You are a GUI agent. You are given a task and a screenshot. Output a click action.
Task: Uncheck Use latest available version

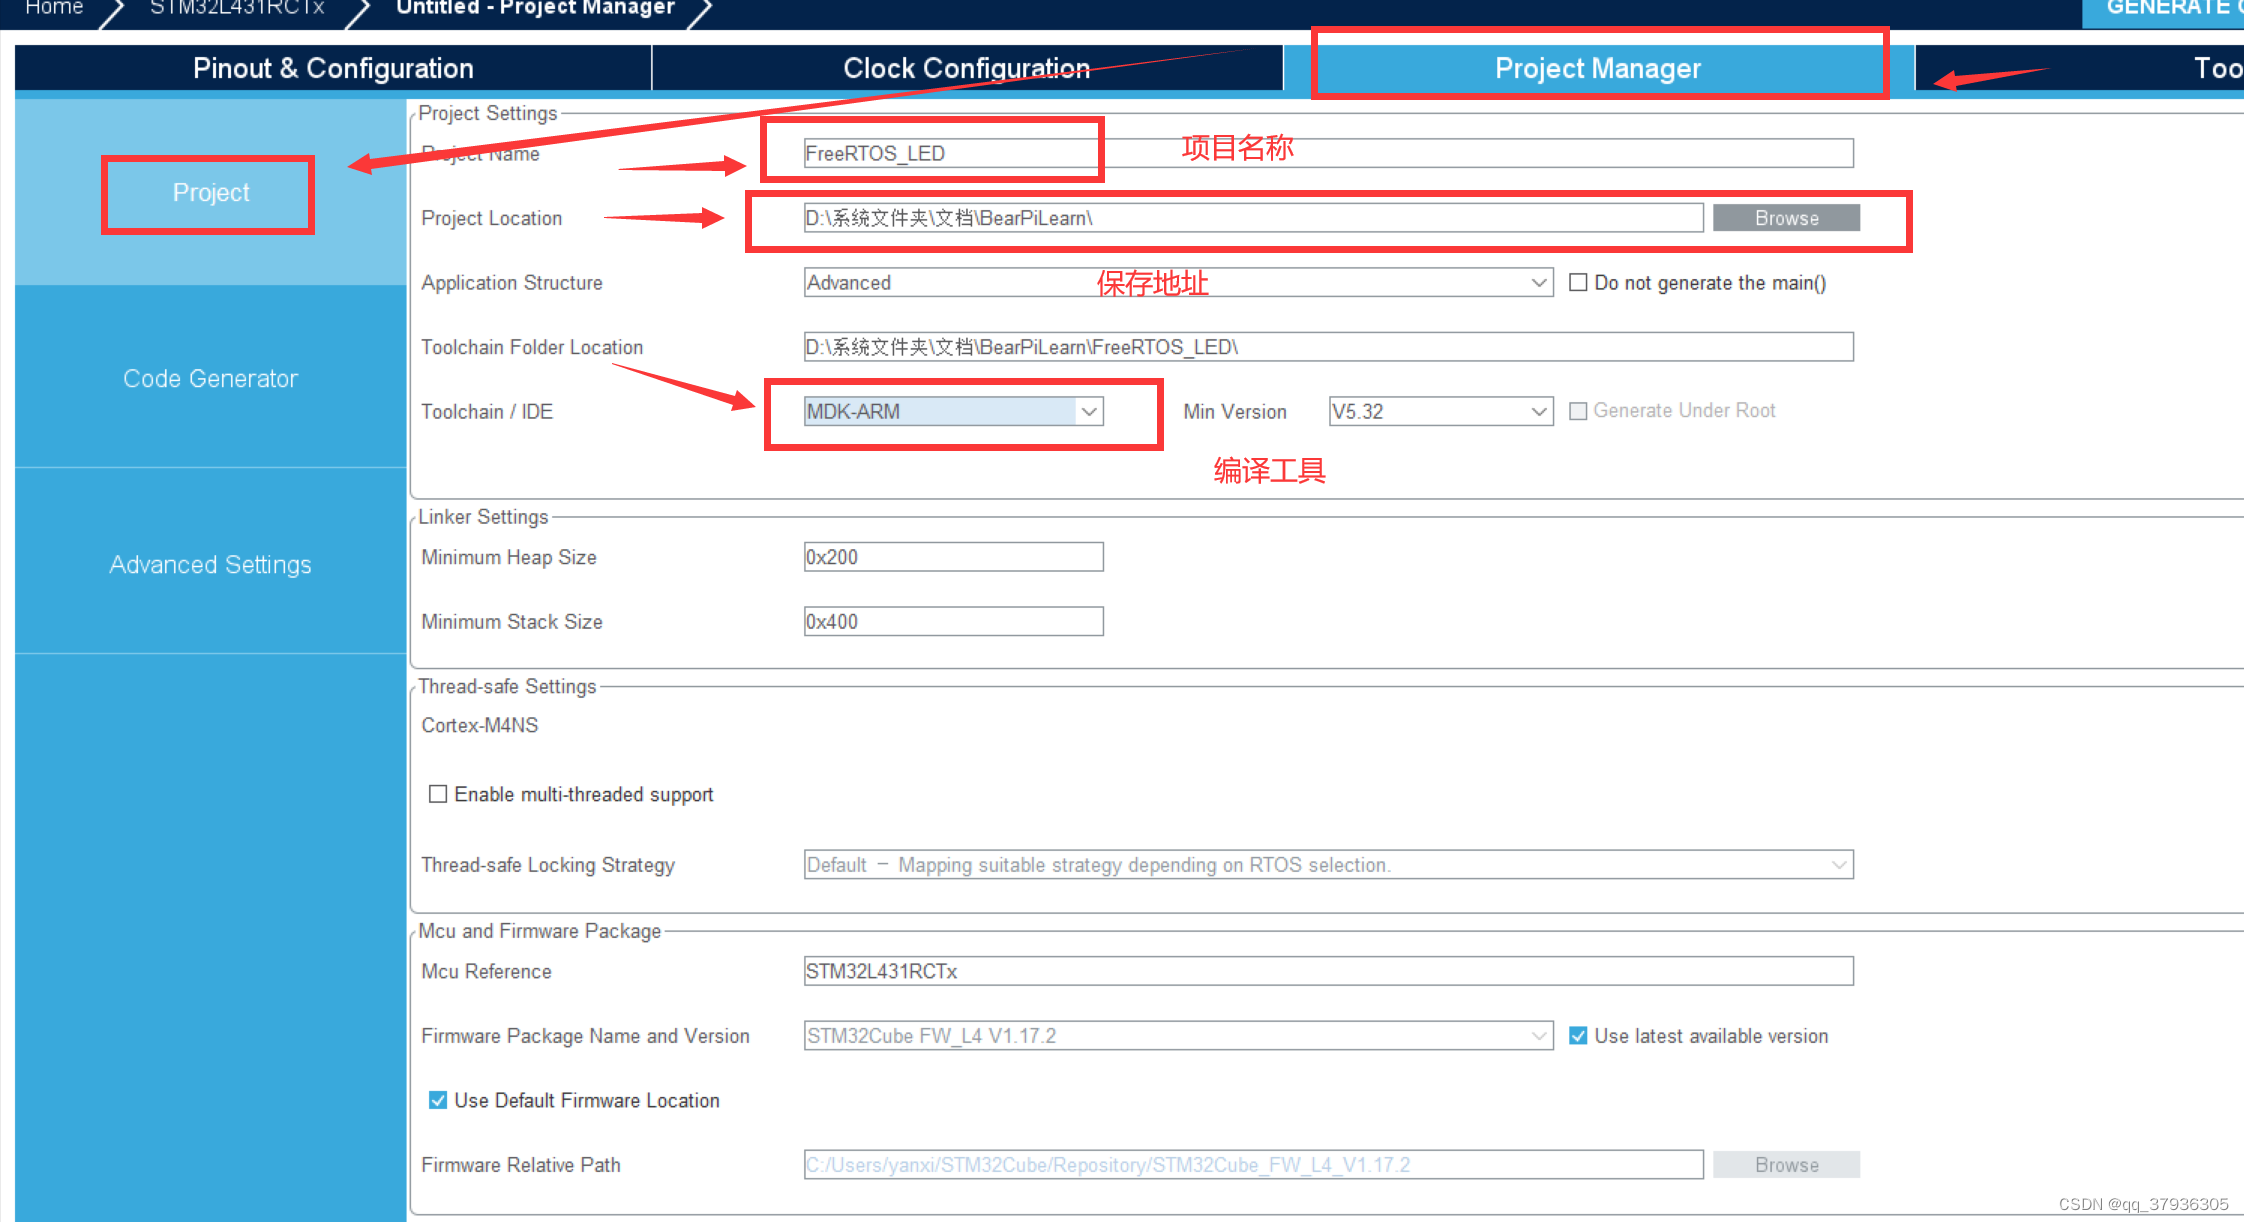(x=1578, y=1036)
